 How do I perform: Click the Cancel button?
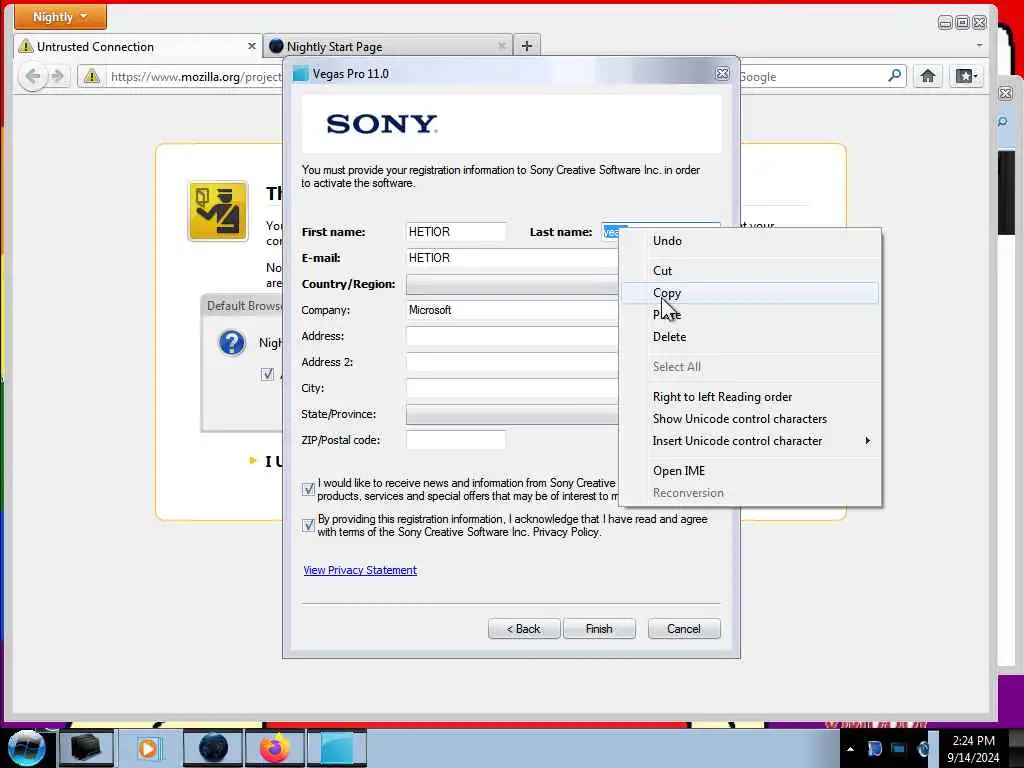[684, 629]
